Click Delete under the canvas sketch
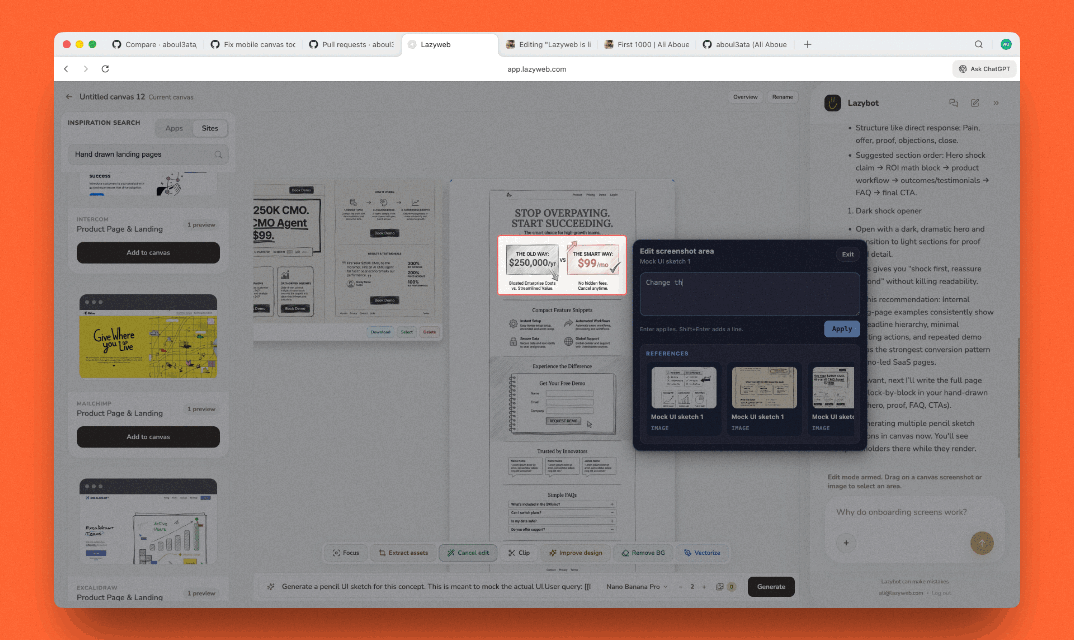 429,332
